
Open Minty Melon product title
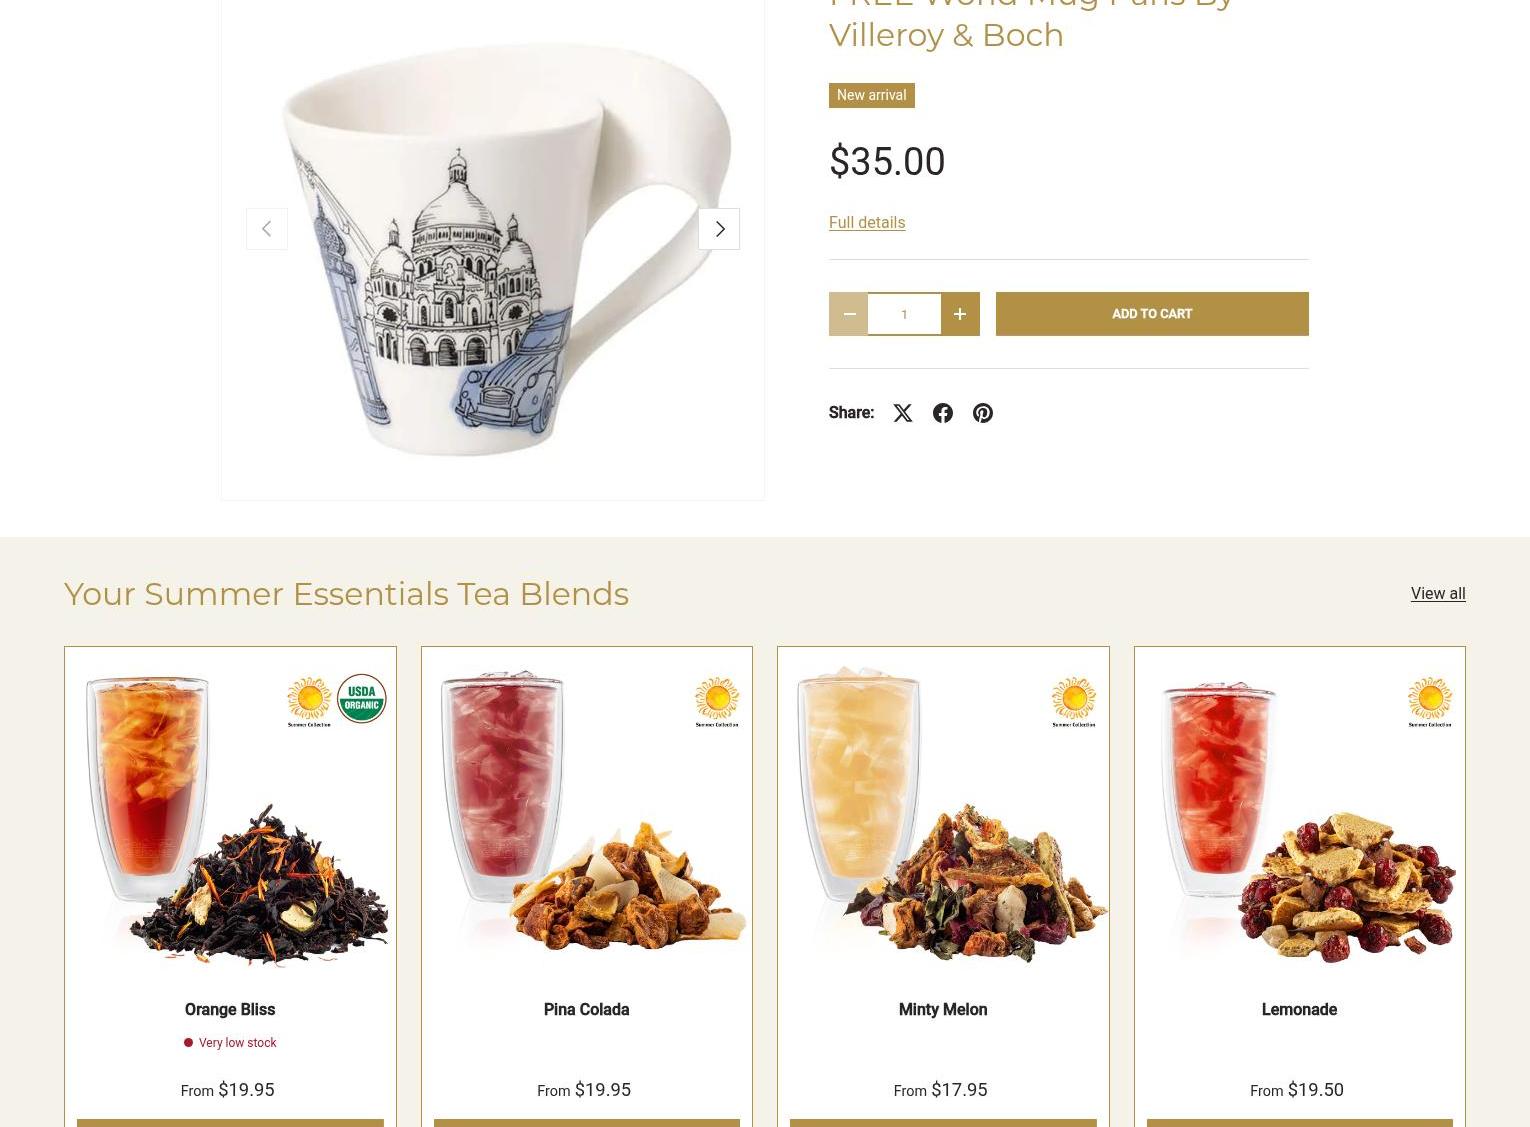pos(943,1009)
